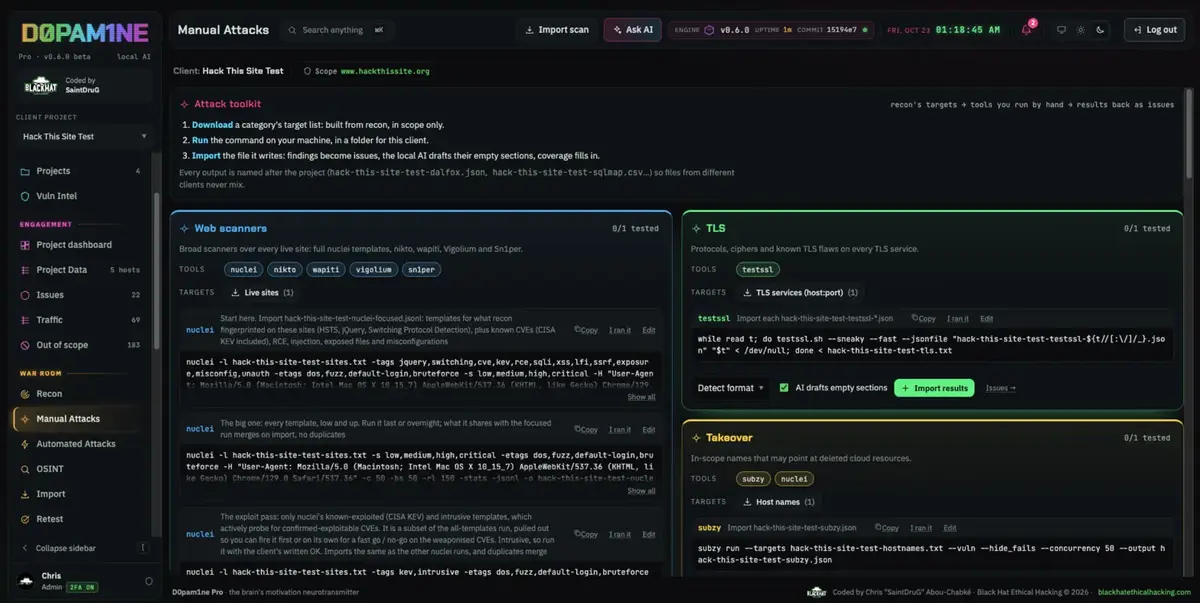Click the Traffic list icon
Screen dimensions: 1200x603
click(x=25, y=320)
